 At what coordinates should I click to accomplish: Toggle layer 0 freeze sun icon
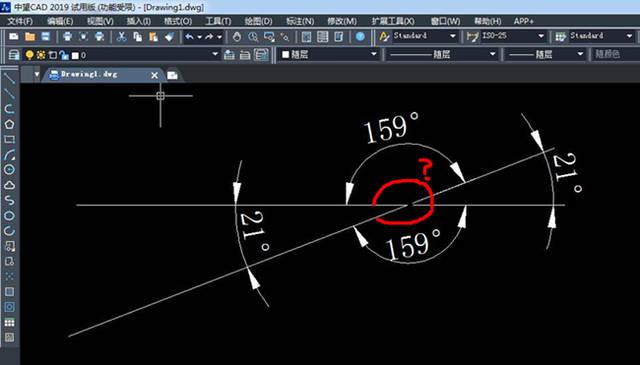41,55
